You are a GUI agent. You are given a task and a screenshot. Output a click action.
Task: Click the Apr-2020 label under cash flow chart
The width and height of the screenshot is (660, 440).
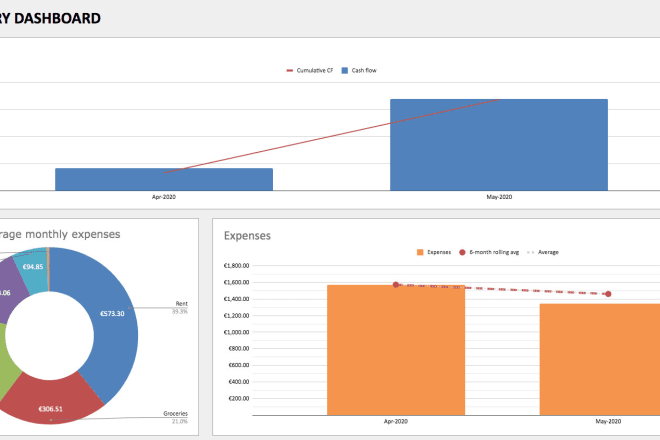pyautogui.click(x=164, y=197)
